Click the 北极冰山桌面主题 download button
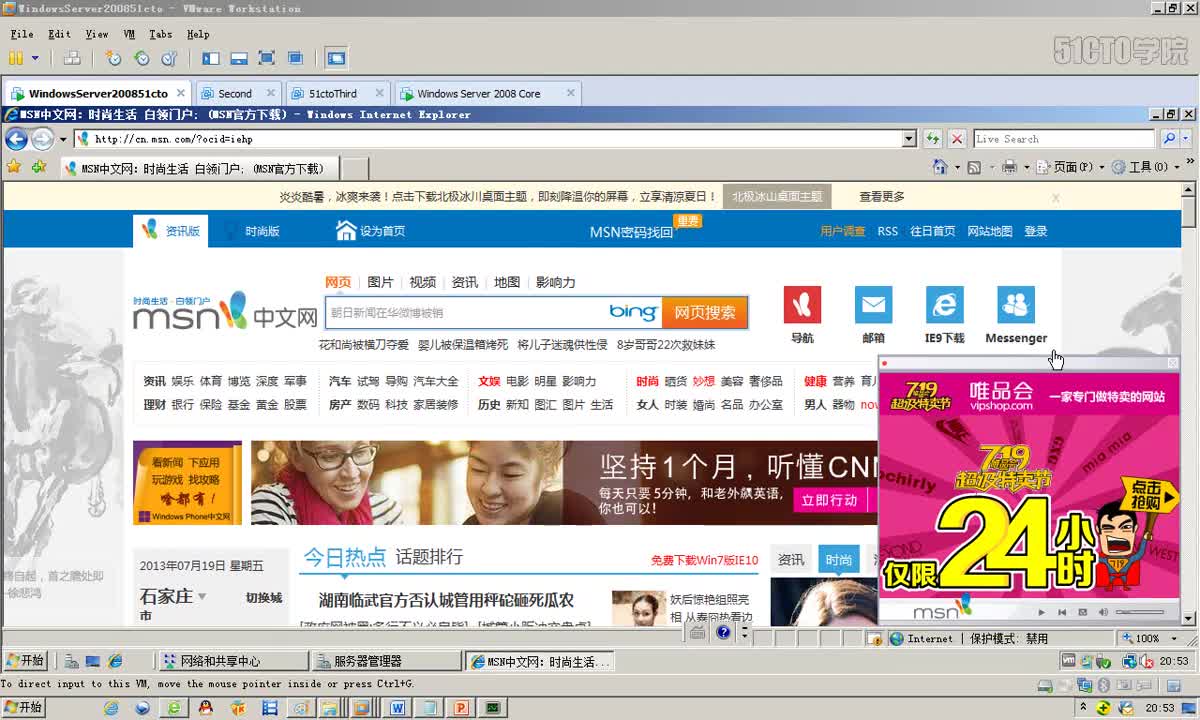 (x=777, y=197)
